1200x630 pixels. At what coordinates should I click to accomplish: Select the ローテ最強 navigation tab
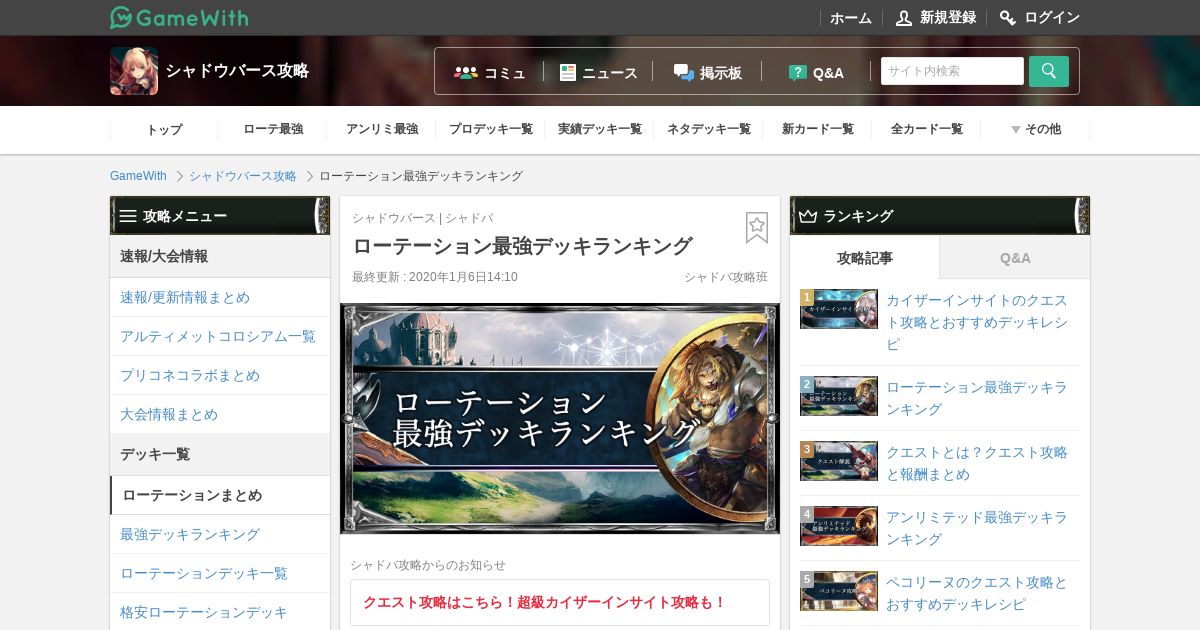pyautogui.click(x=273, y=129)
